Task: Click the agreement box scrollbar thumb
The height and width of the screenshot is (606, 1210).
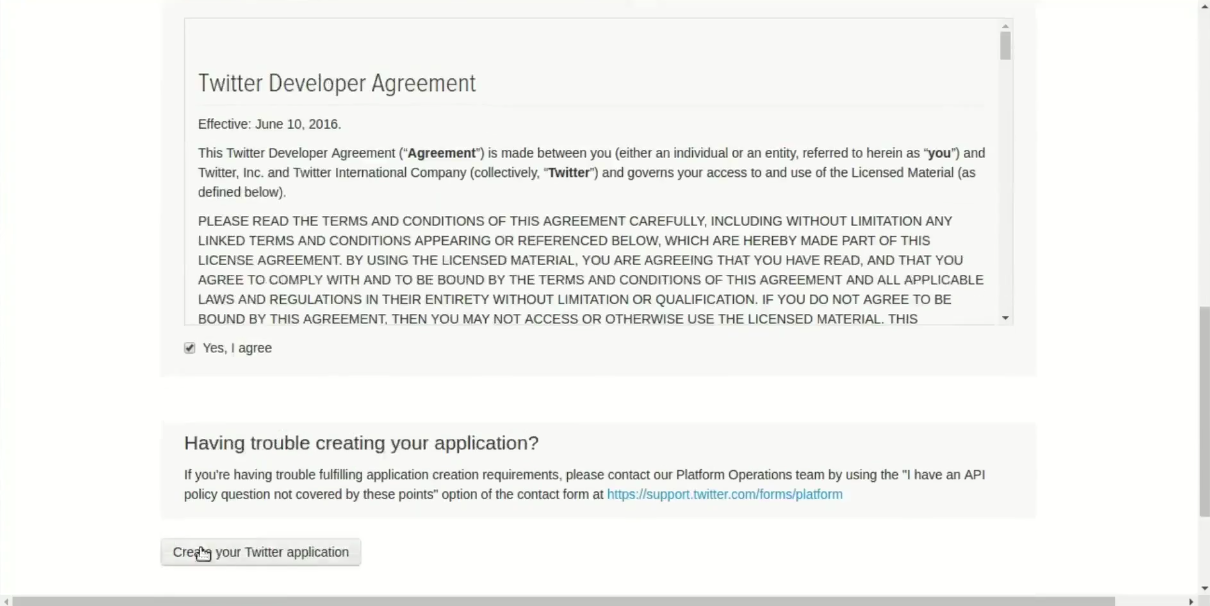Action: pos(1005,45)
